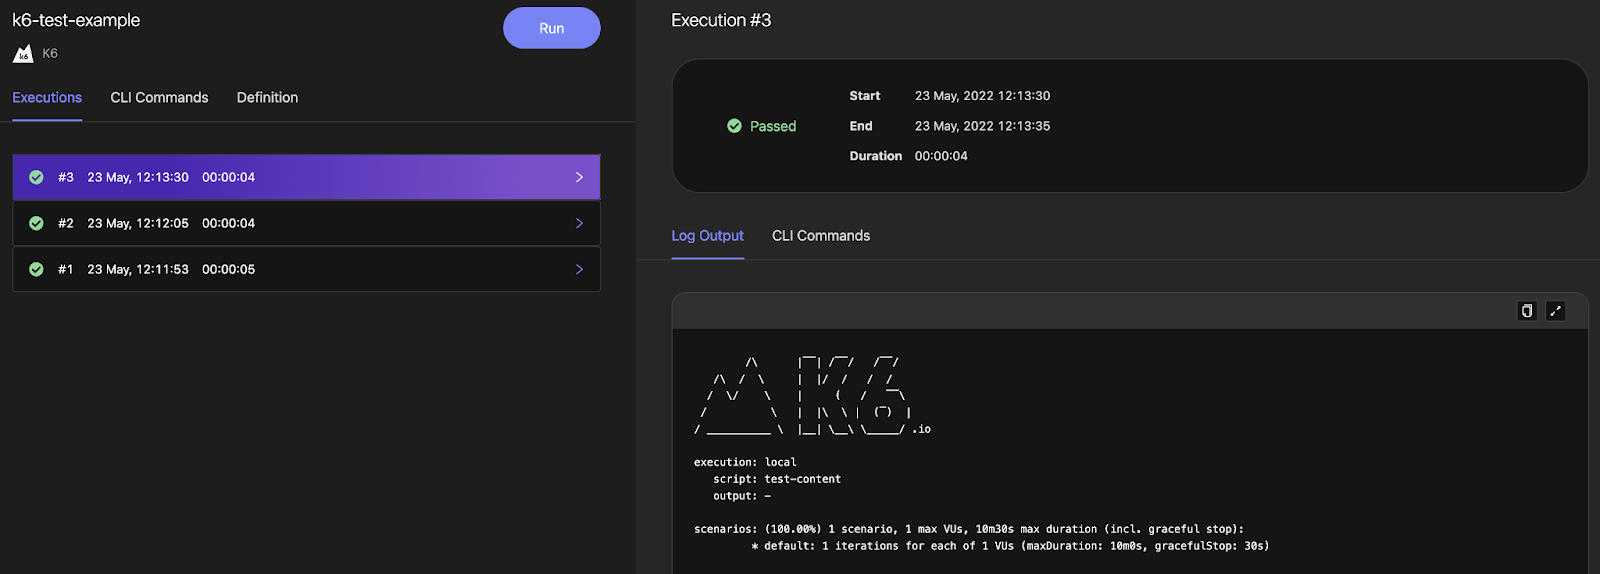Click the 00:00:04 Duration value in the summary card
This screenshot has height=574, width=1600.
941,156
